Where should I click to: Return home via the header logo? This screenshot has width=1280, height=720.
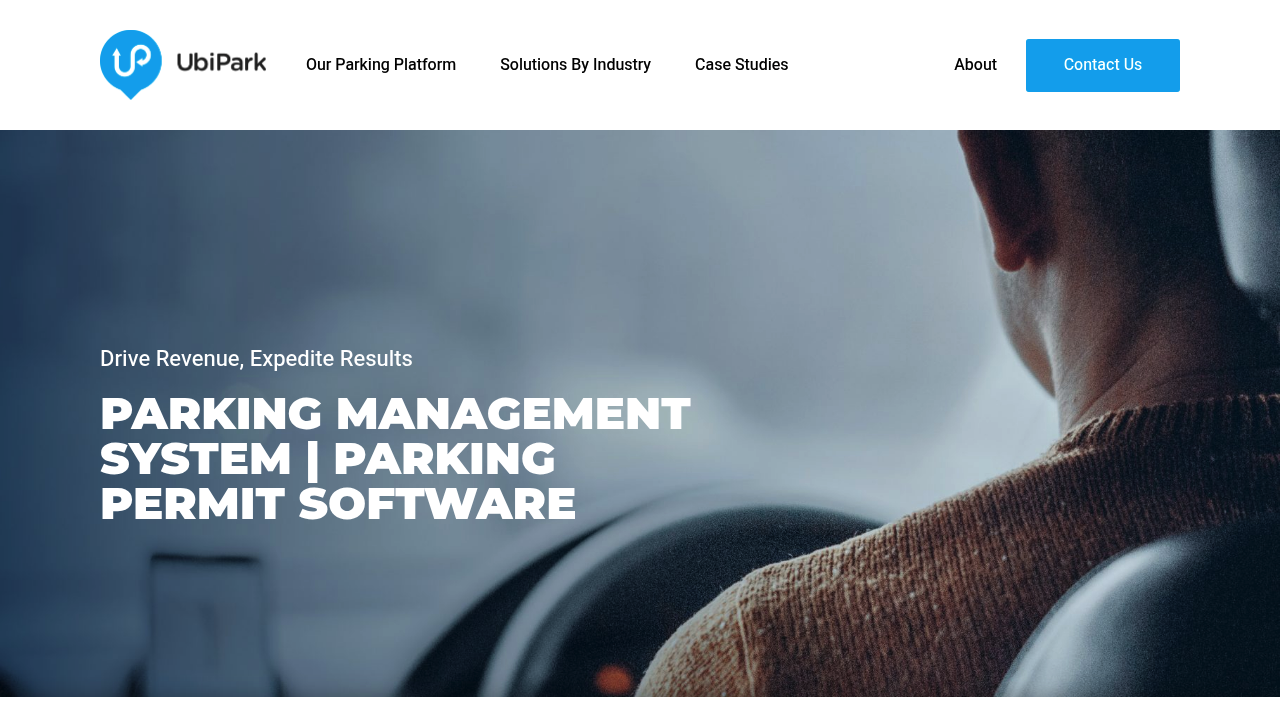click(x=183, y=64)
